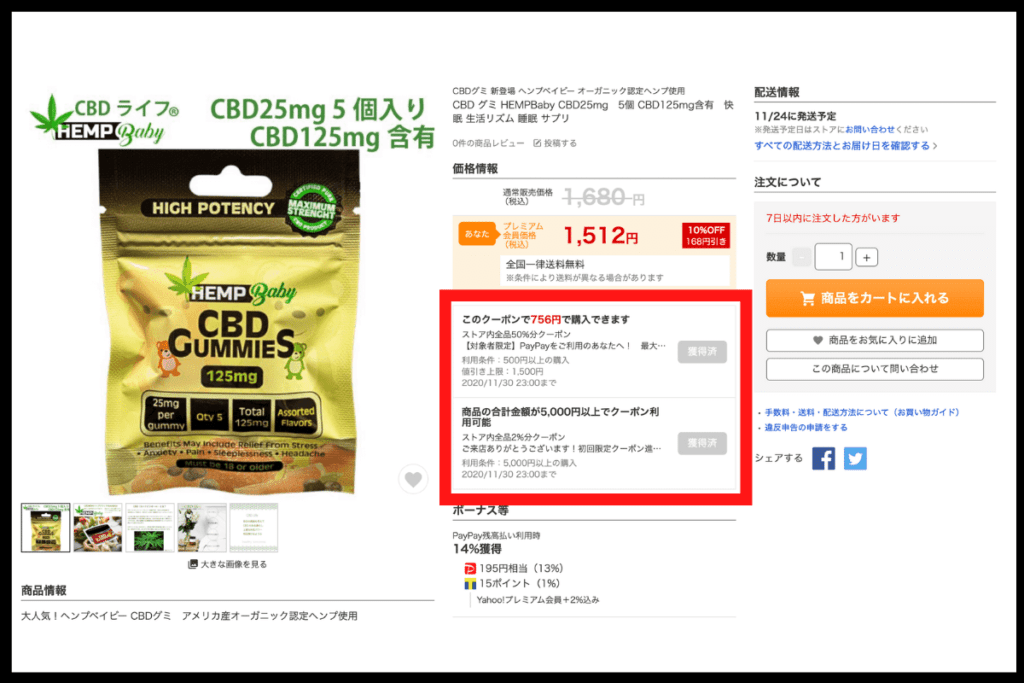Add the product to favorites

pyautogui.click(x=874, y=340)
